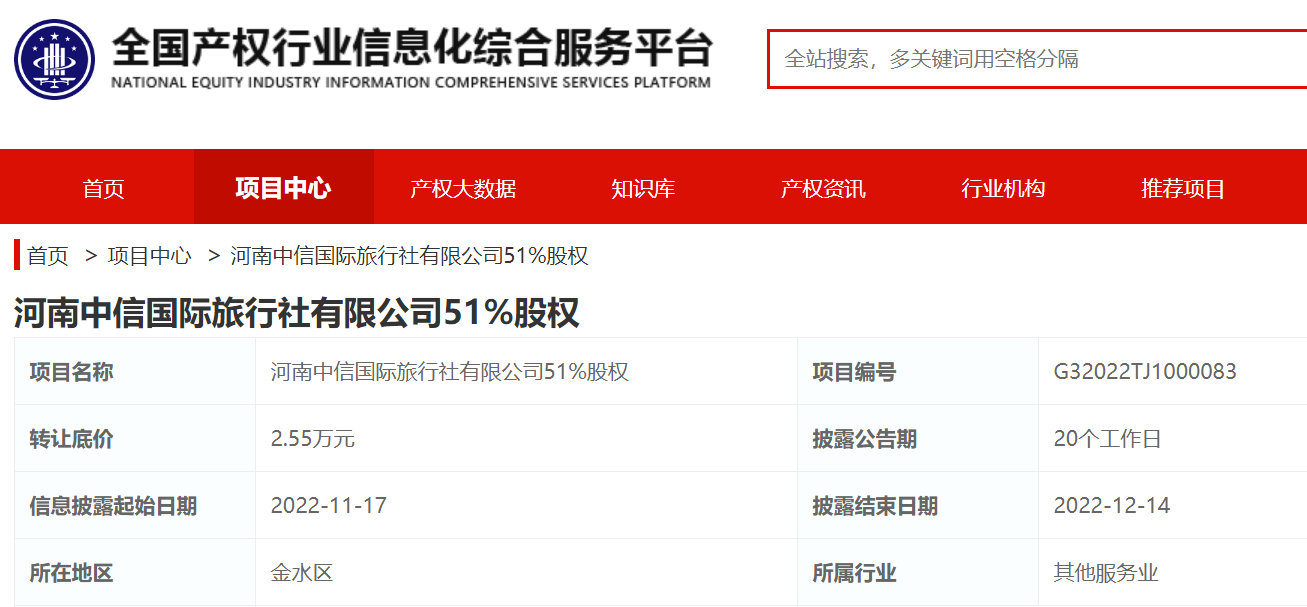Click the site title 全国产权行业信息化综合服务平台
This screenshot has width=1307, height=607.
411,47
